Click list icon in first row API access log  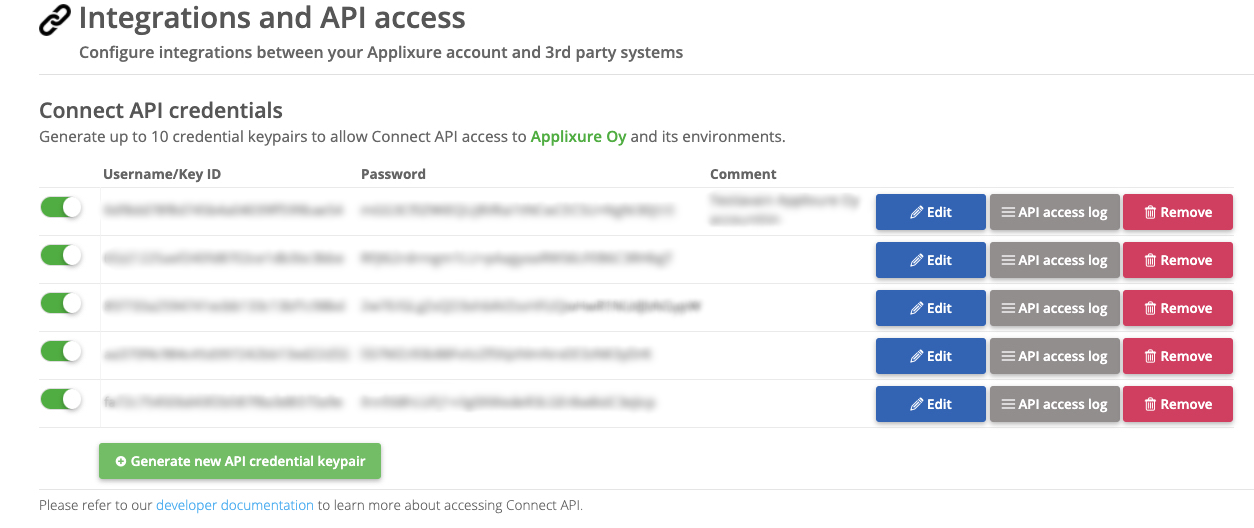(x=1008, y=212)
